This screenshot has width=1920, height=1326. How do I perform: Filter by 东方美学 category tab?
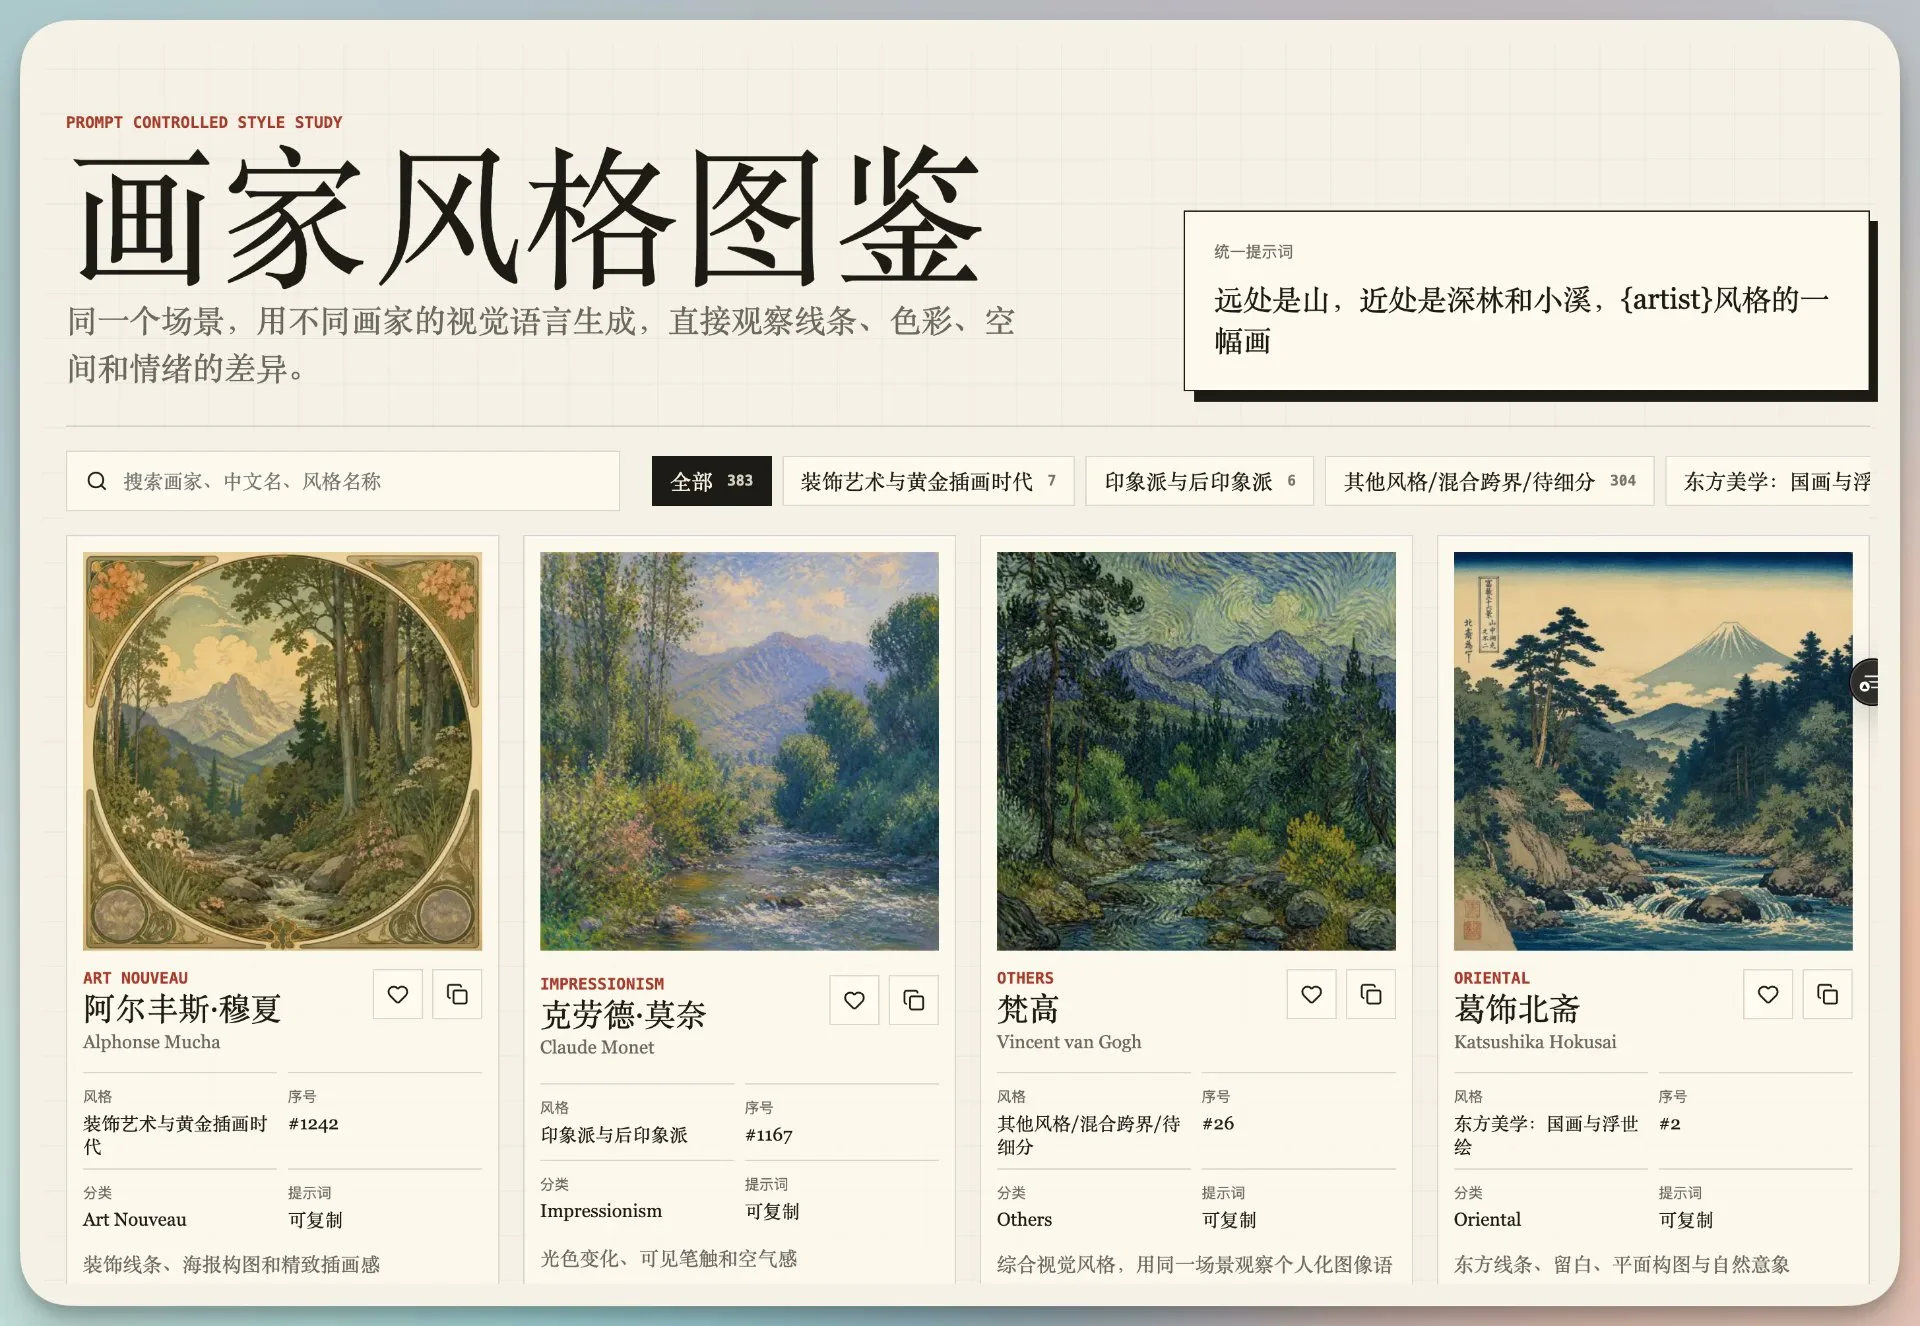pyautogui.click(x=1768, y=481)
